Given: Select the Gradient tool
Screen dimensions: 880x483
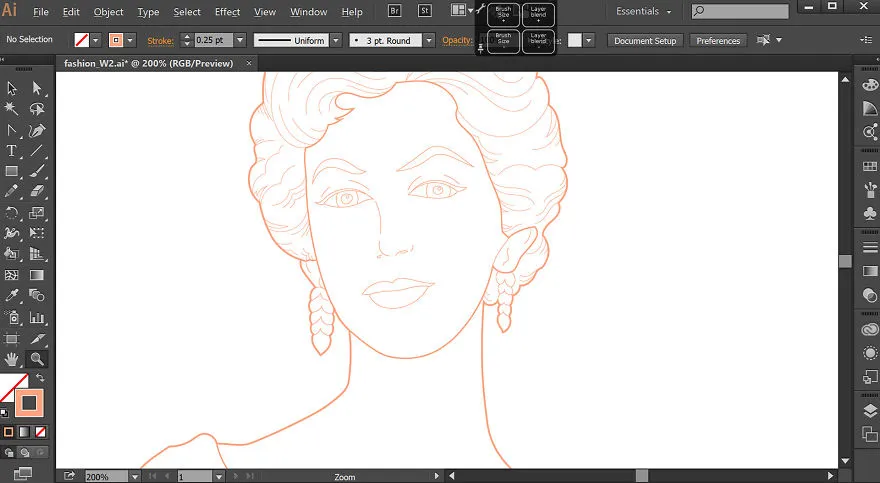Looking at the screenshot, I should click(37, 275).
